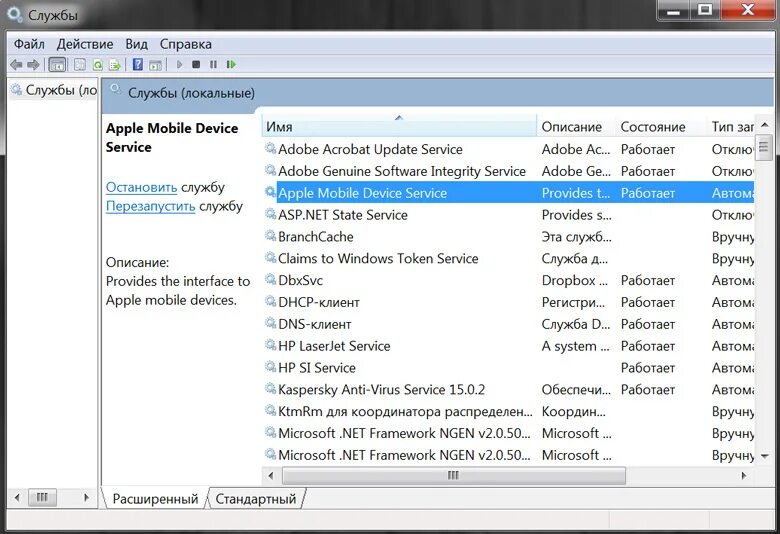Screen dimensions: 780x534
Task: Select Kaspersky Anti-Virus Service 15.0.2
Action: [x=508, y=390]
